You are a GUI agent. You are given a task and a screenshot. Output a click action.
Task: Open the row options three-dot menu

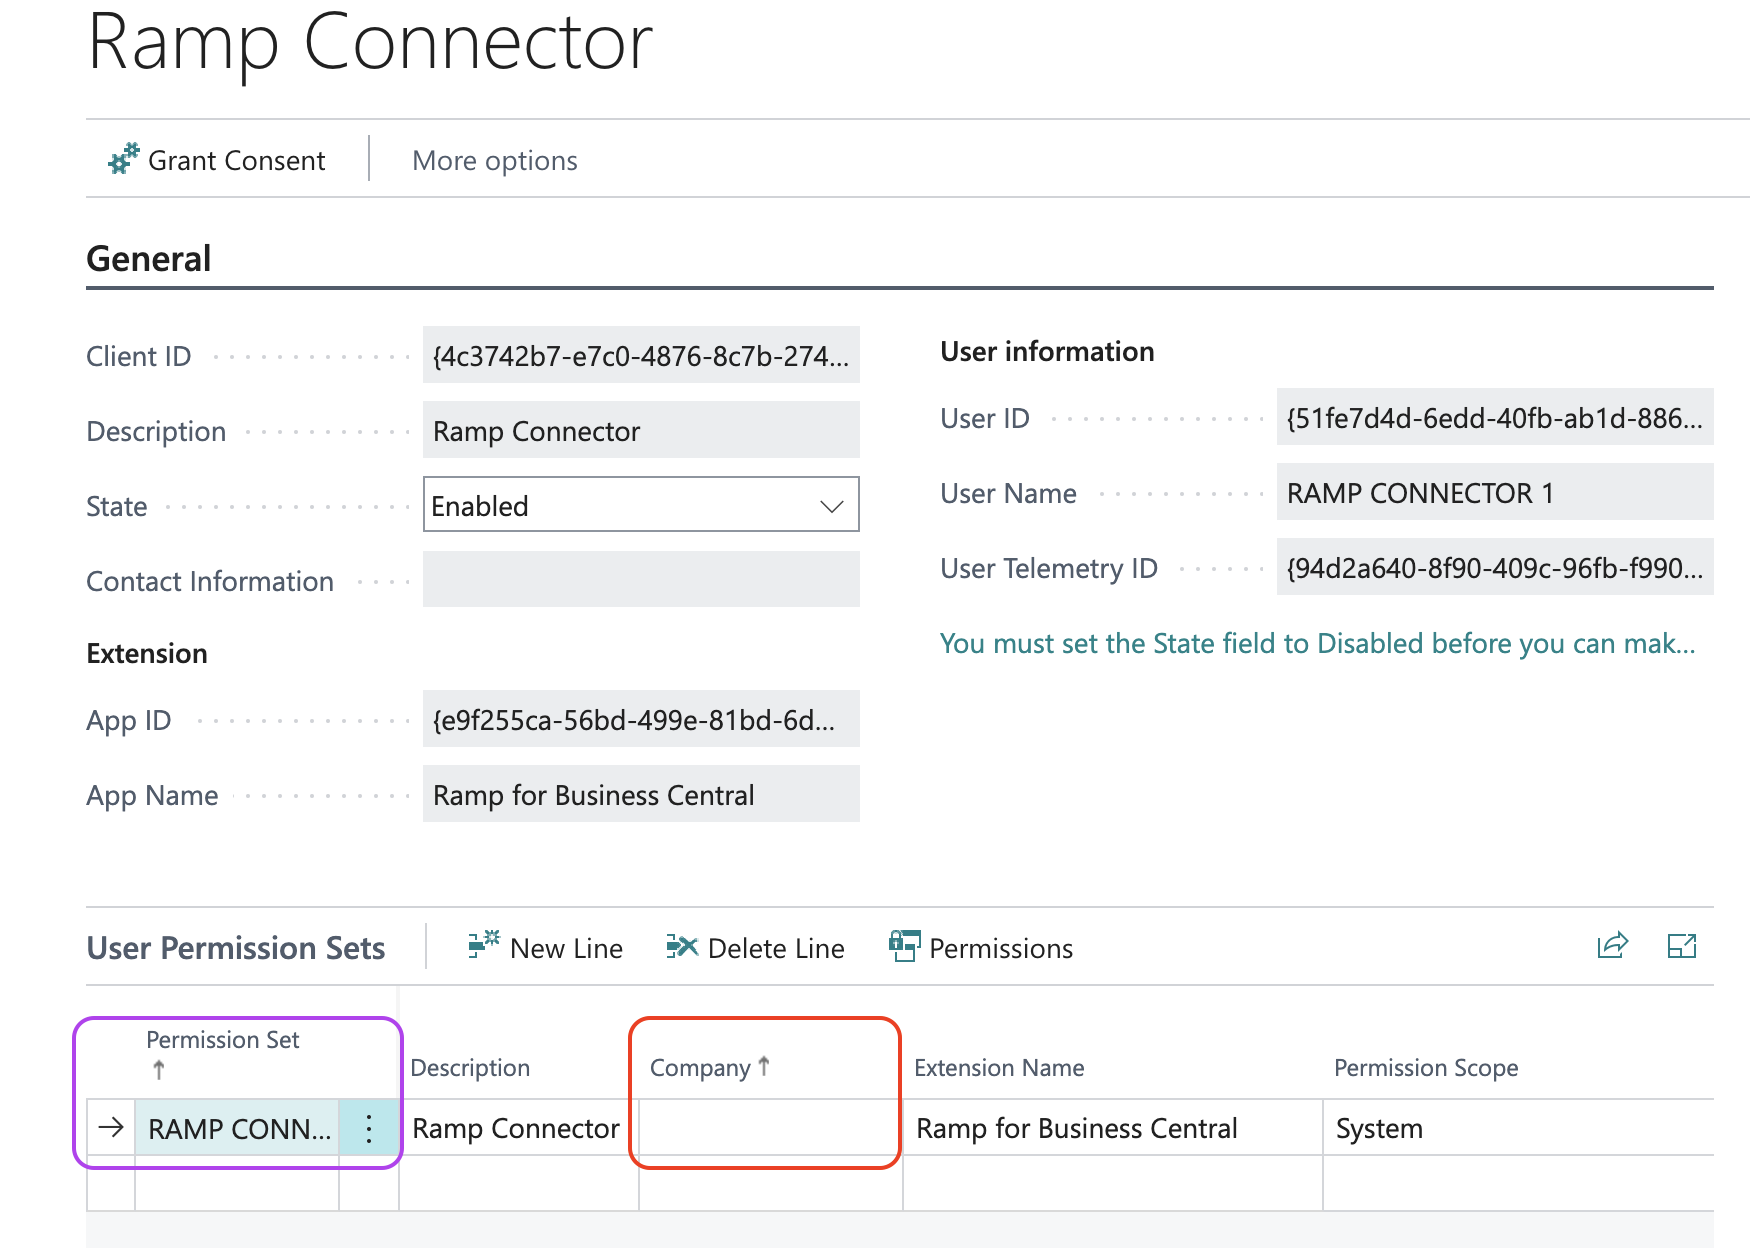(369, 1128)
